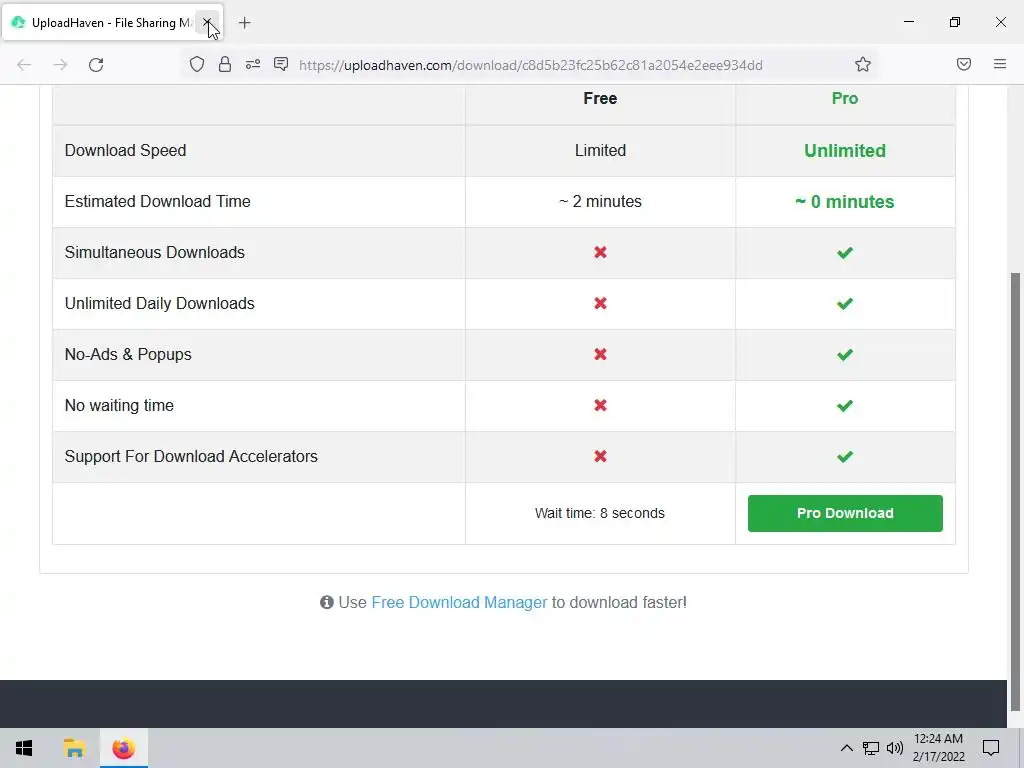The height and width of the screenshot is (768, 1024).
Task: Open the volume control tray icon
Action: pos(895,748)
